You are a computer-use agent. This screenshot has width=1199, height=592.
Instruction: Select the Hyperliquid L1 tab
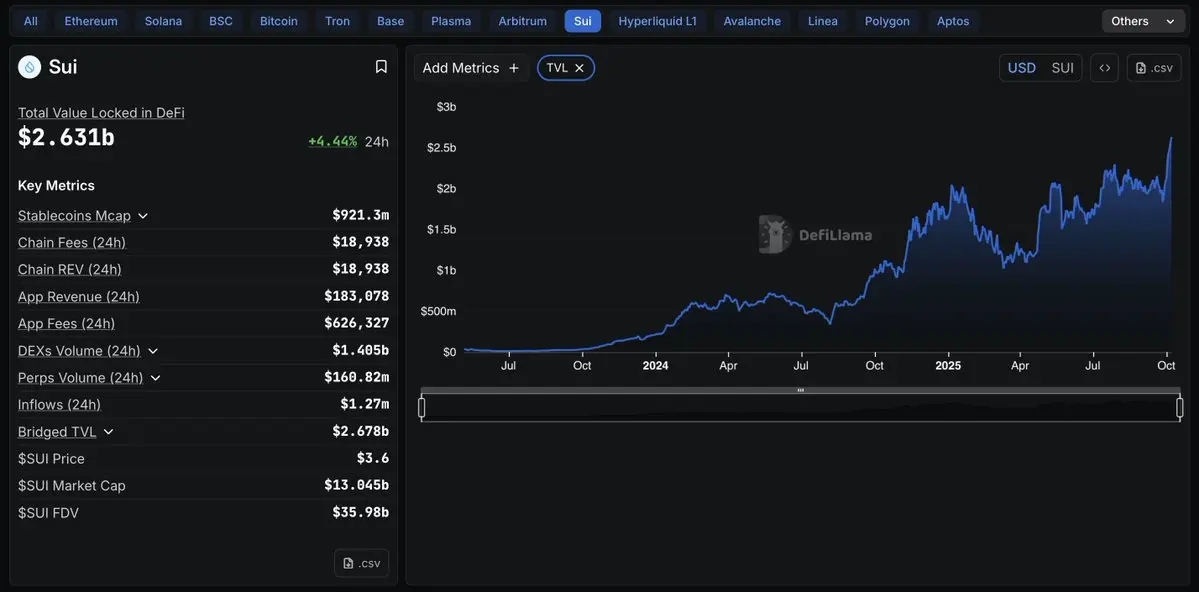[658, 21]
